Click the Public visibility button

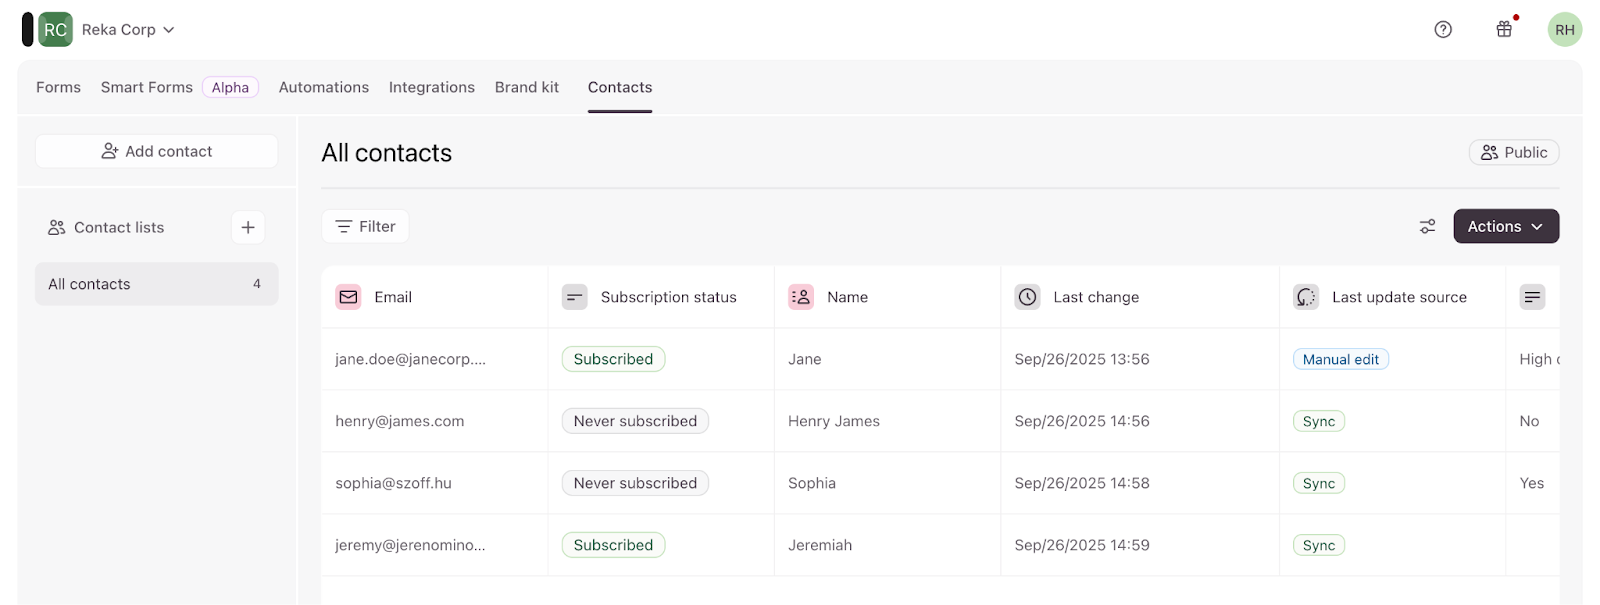(x=1513, y=152)
